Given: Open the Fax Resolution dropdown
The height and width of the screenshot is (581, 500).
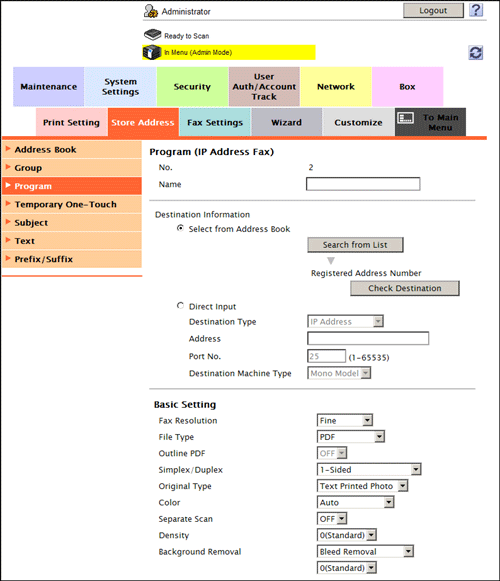Looking at the screenshot, I should pyautogui.click(x=345, y=420).
